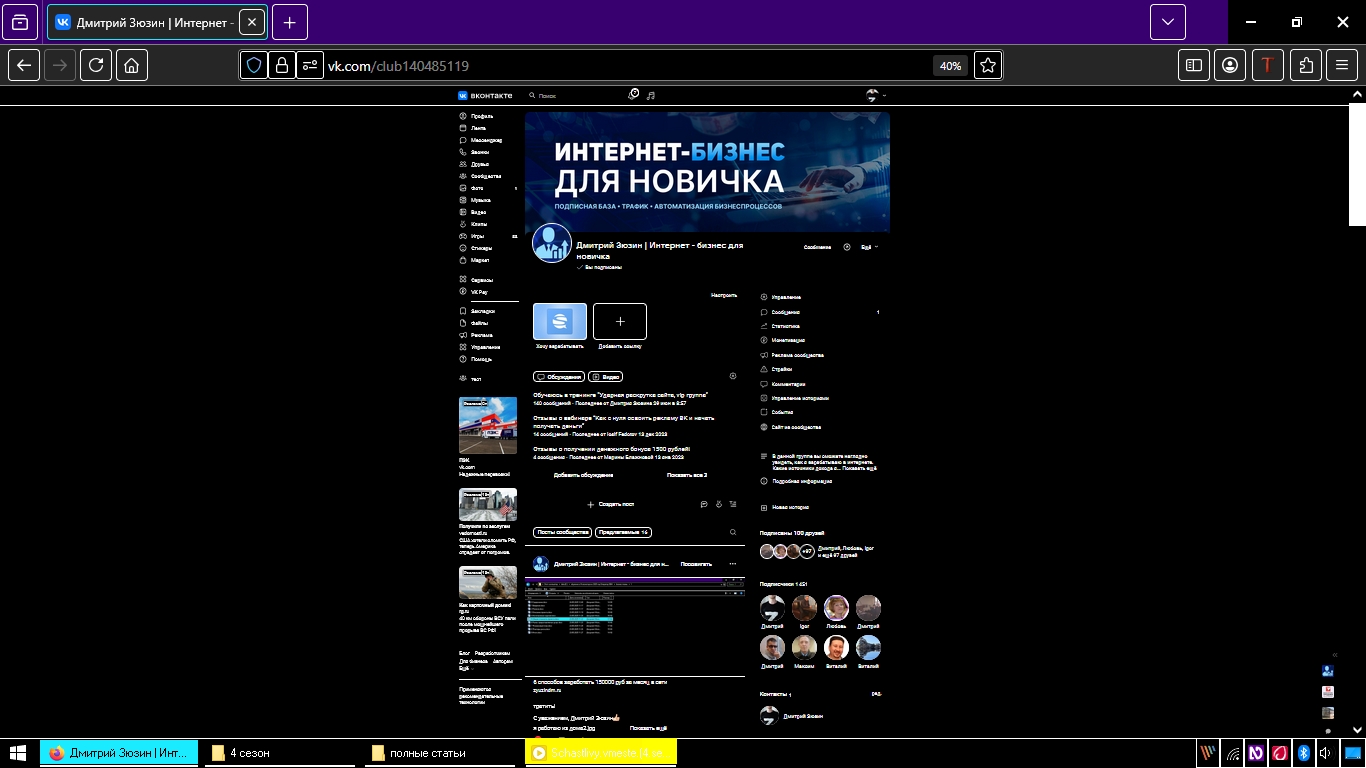Open the site permissions icon in address bar
Image resolution: width=1366 pixels, height=768 pixels.
click(310, 65)
